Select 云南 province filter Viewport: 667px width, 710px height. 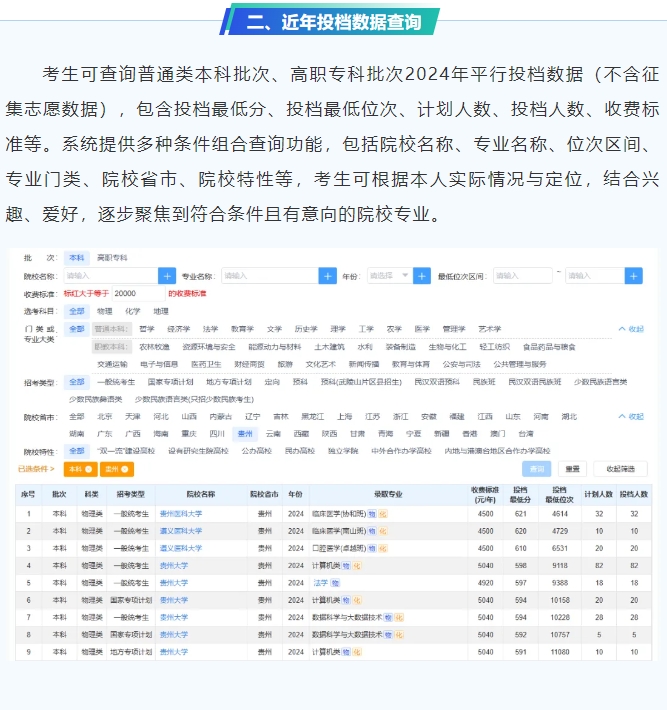coord(273,434)
